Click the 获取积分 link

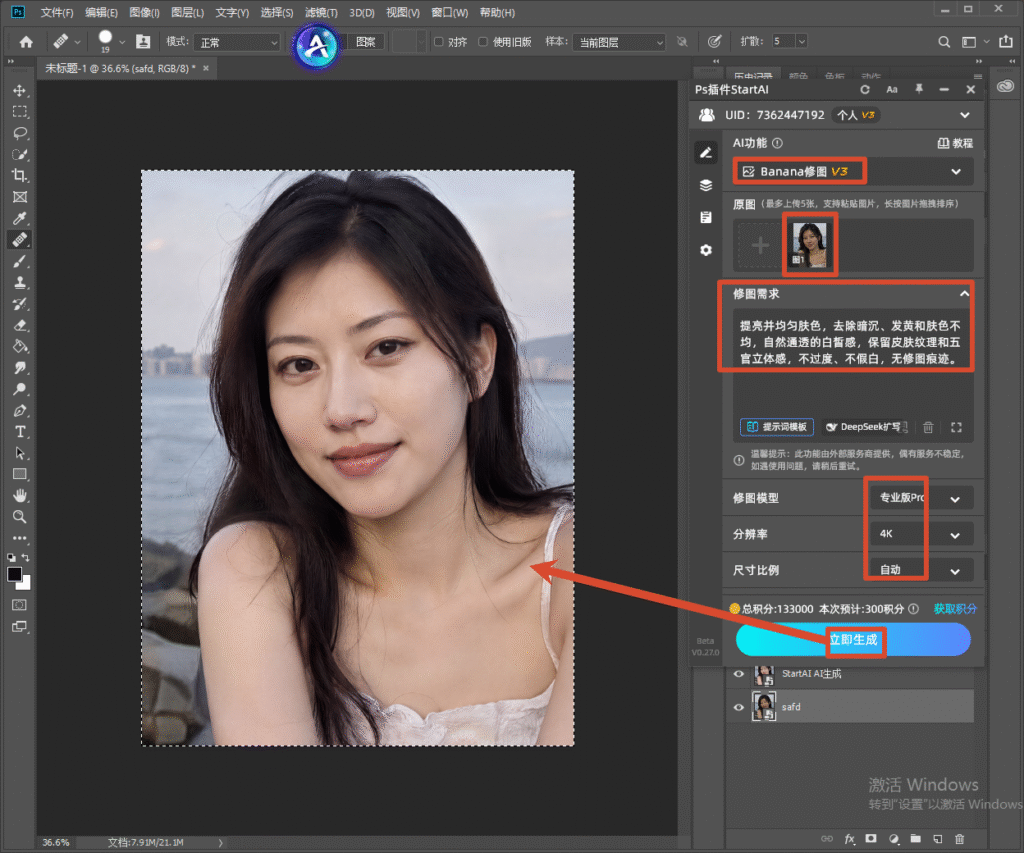[x=955, y=609]
